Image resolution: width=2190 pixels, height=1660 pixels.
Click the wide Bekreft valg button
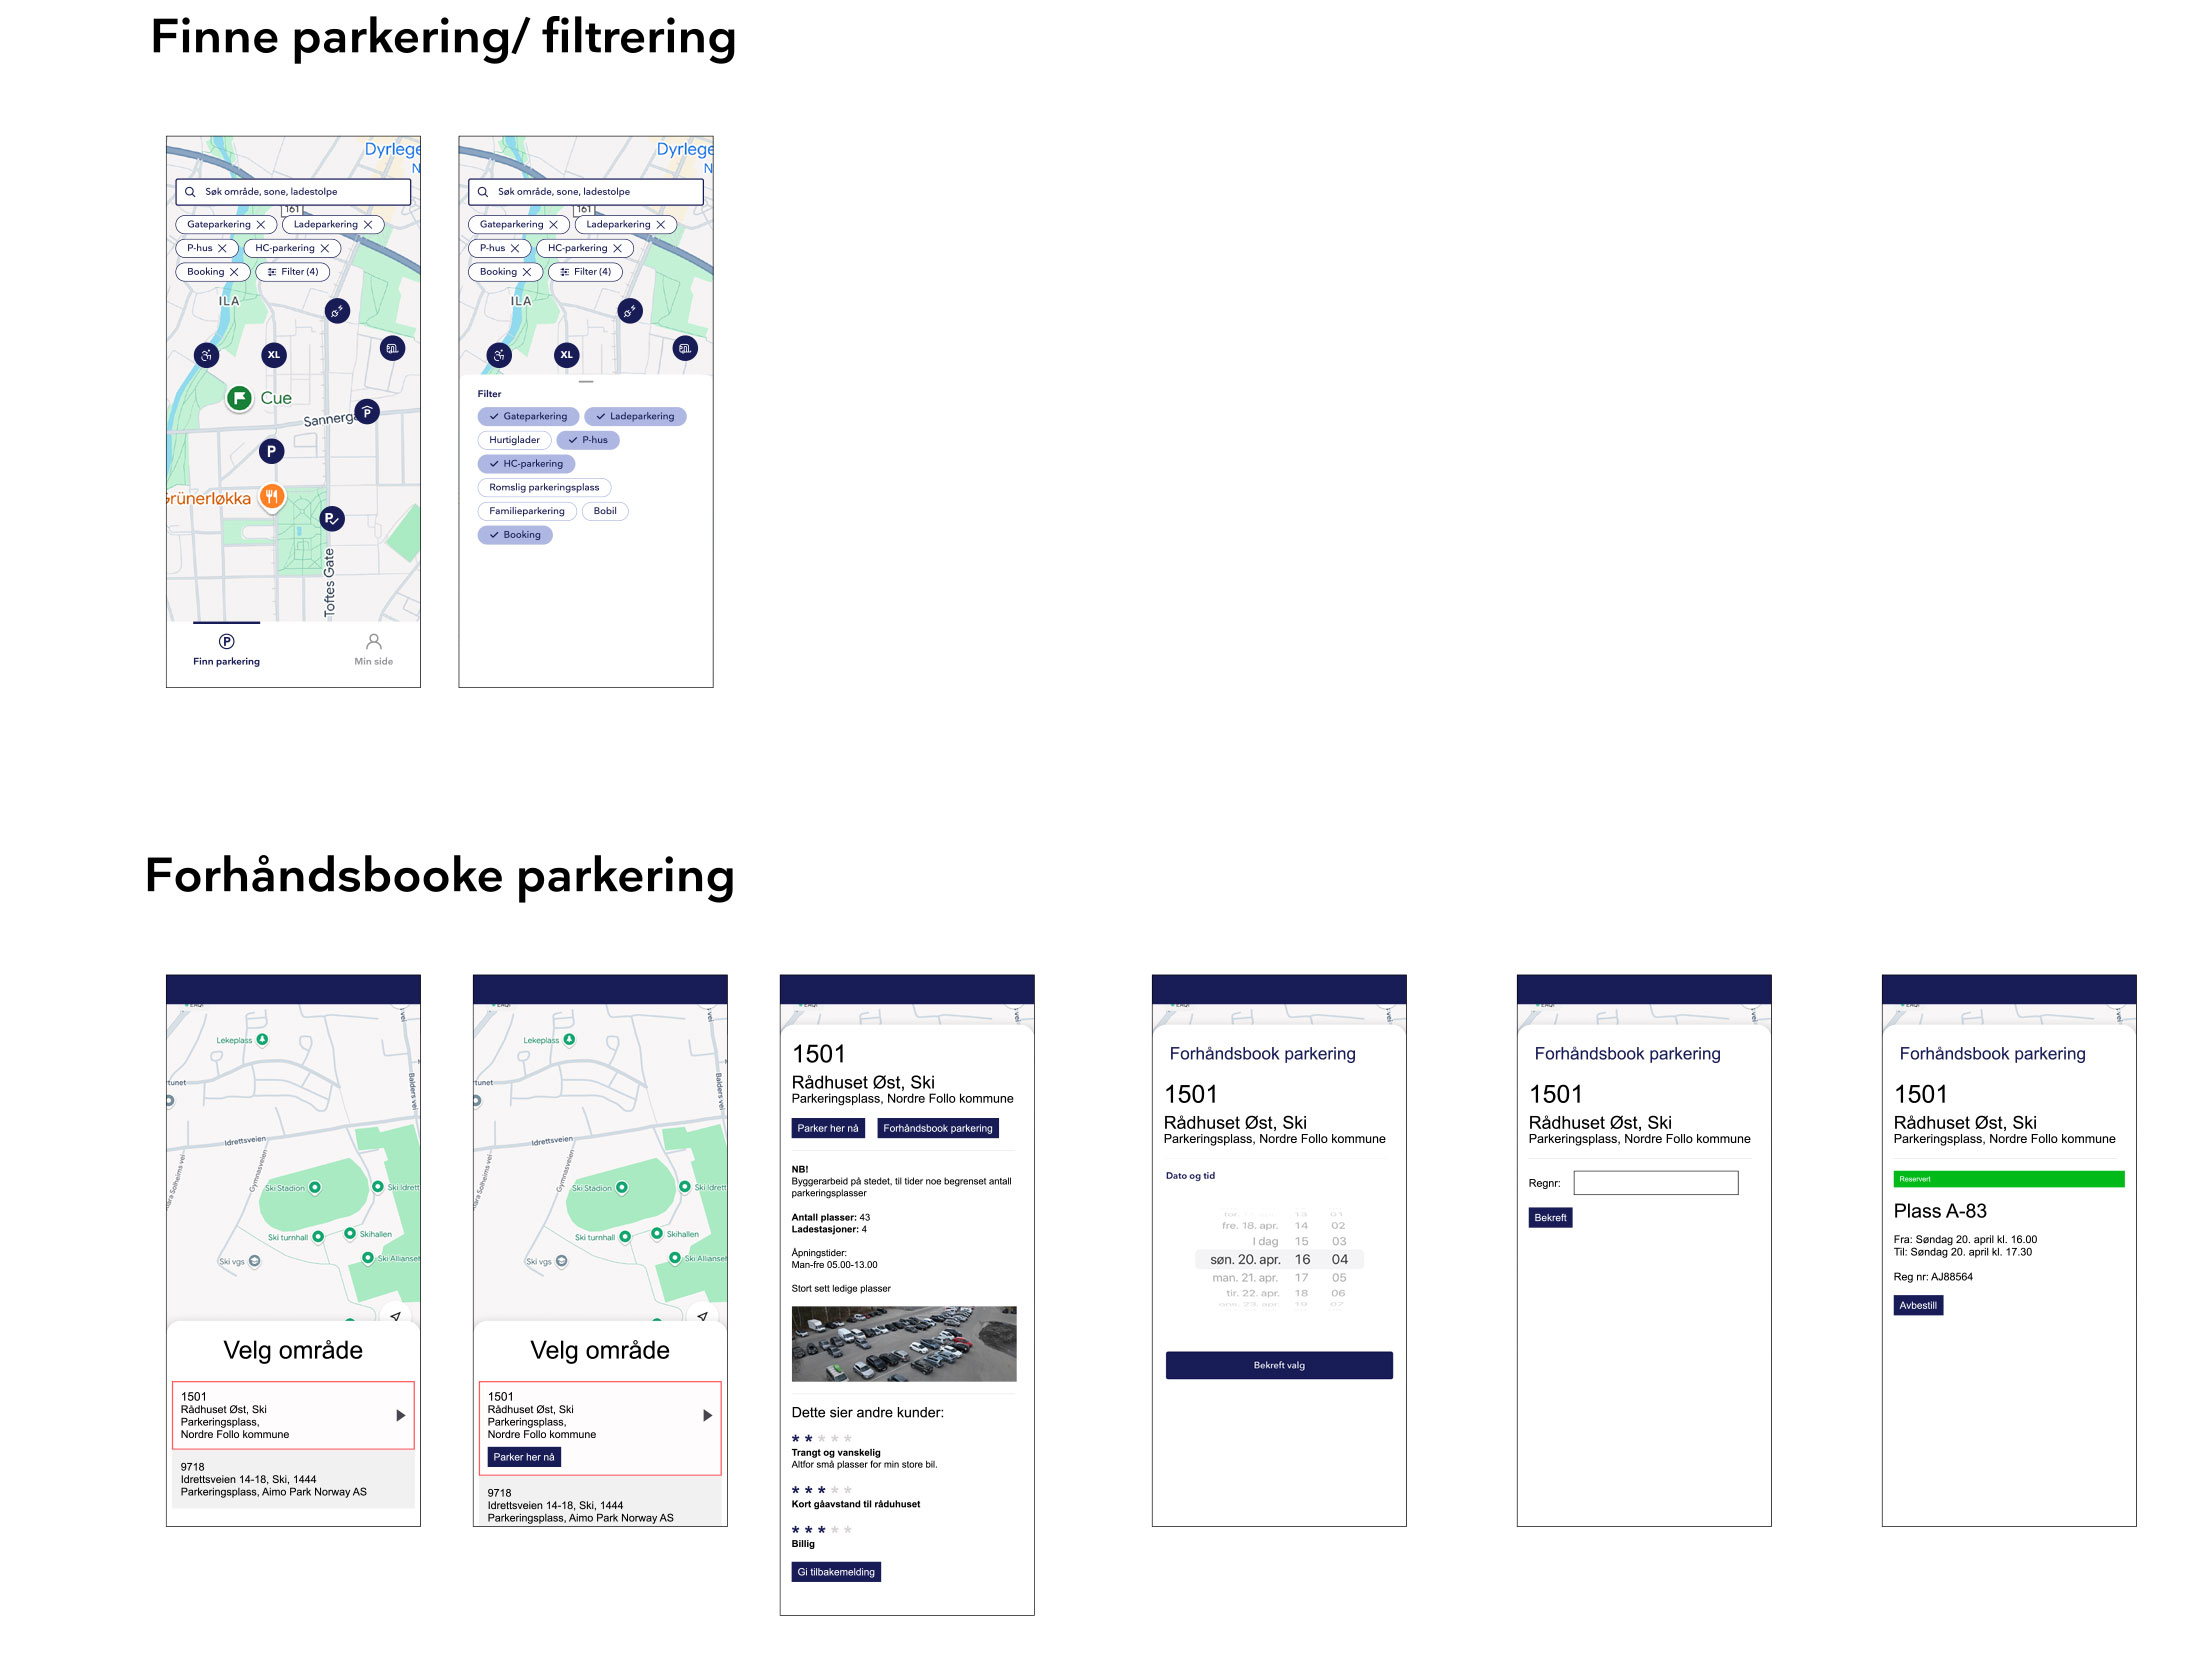(1278, 1365)
